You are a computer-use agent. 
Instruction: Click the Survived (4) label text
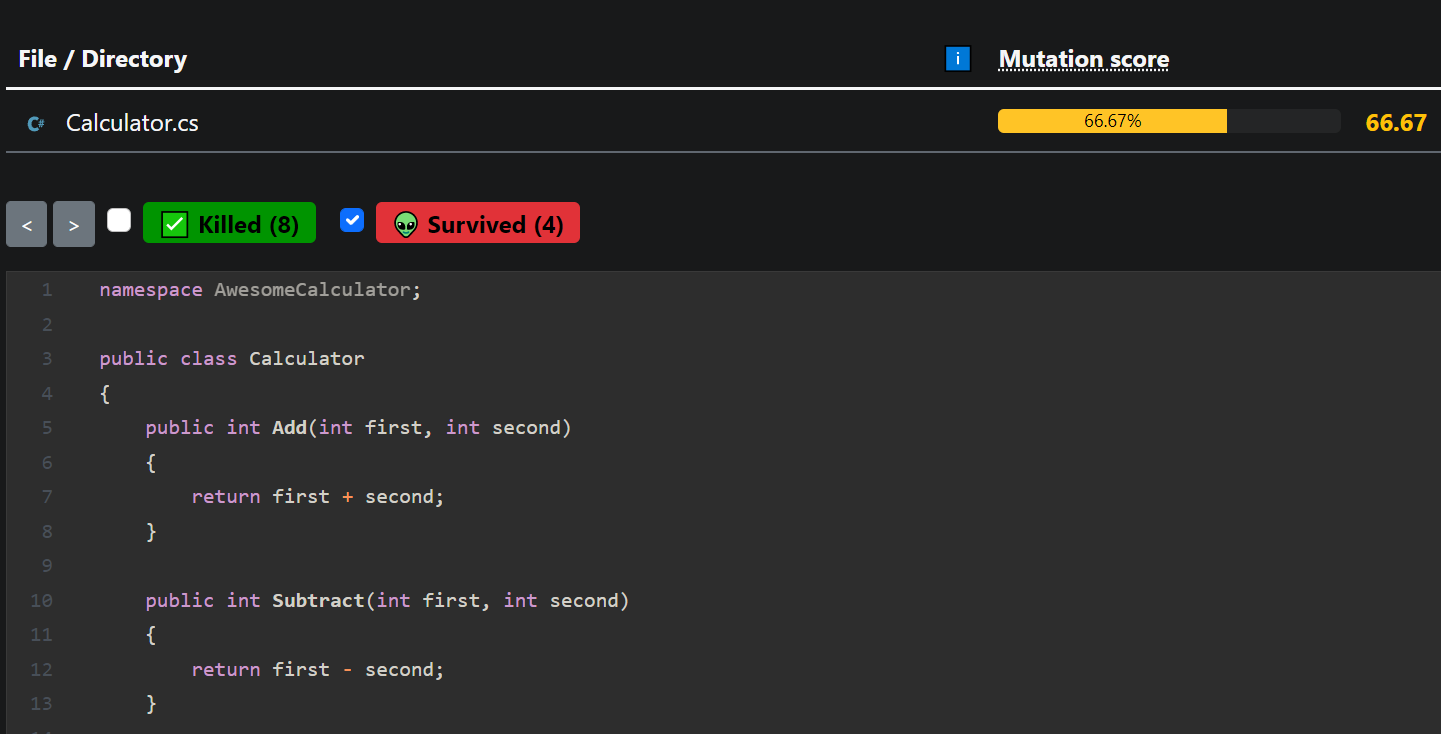[x=495, y=225]
